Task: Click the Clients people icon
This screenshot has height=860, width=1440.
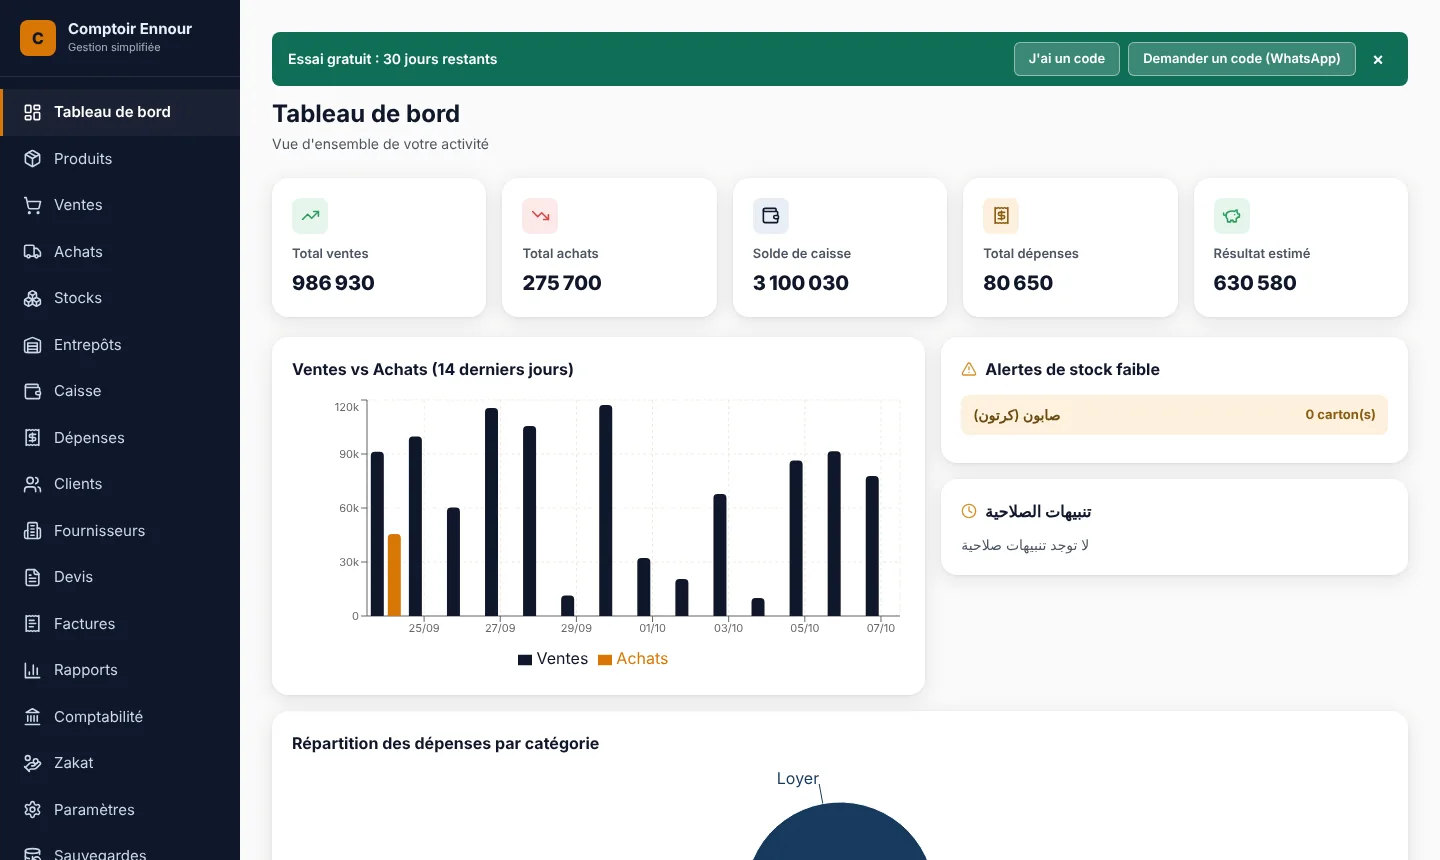Action: pos(33,484)
